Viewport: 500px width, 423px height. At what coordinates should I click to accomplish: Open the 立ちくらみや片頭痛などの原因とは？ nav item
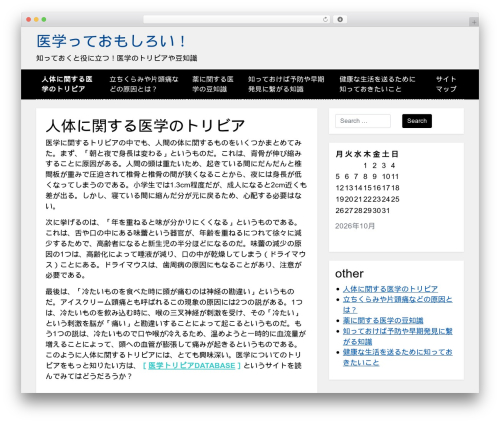[144, 84]
